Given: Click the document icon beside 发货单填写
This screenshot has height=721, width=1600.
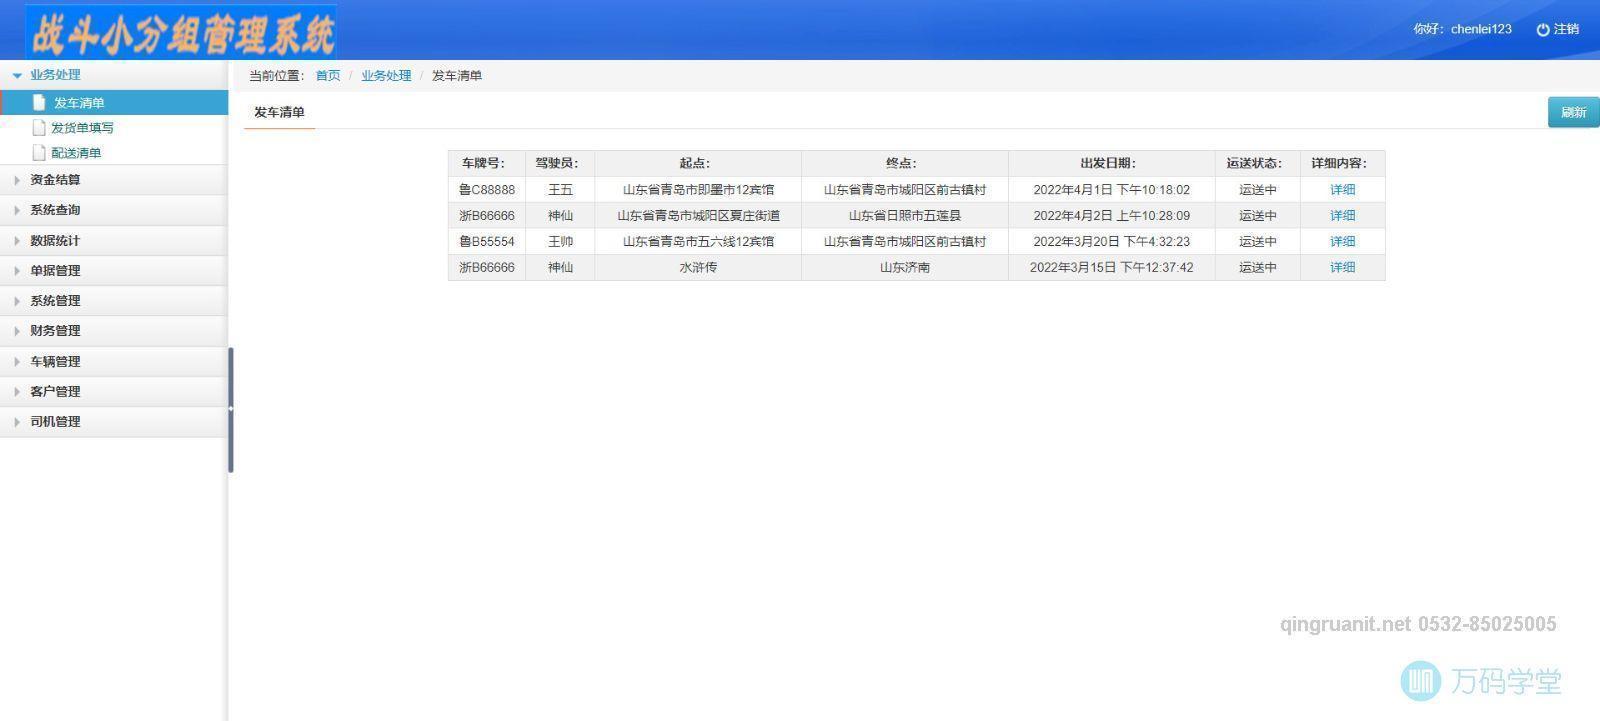Looking at the screenshot, I should point(39,127).
